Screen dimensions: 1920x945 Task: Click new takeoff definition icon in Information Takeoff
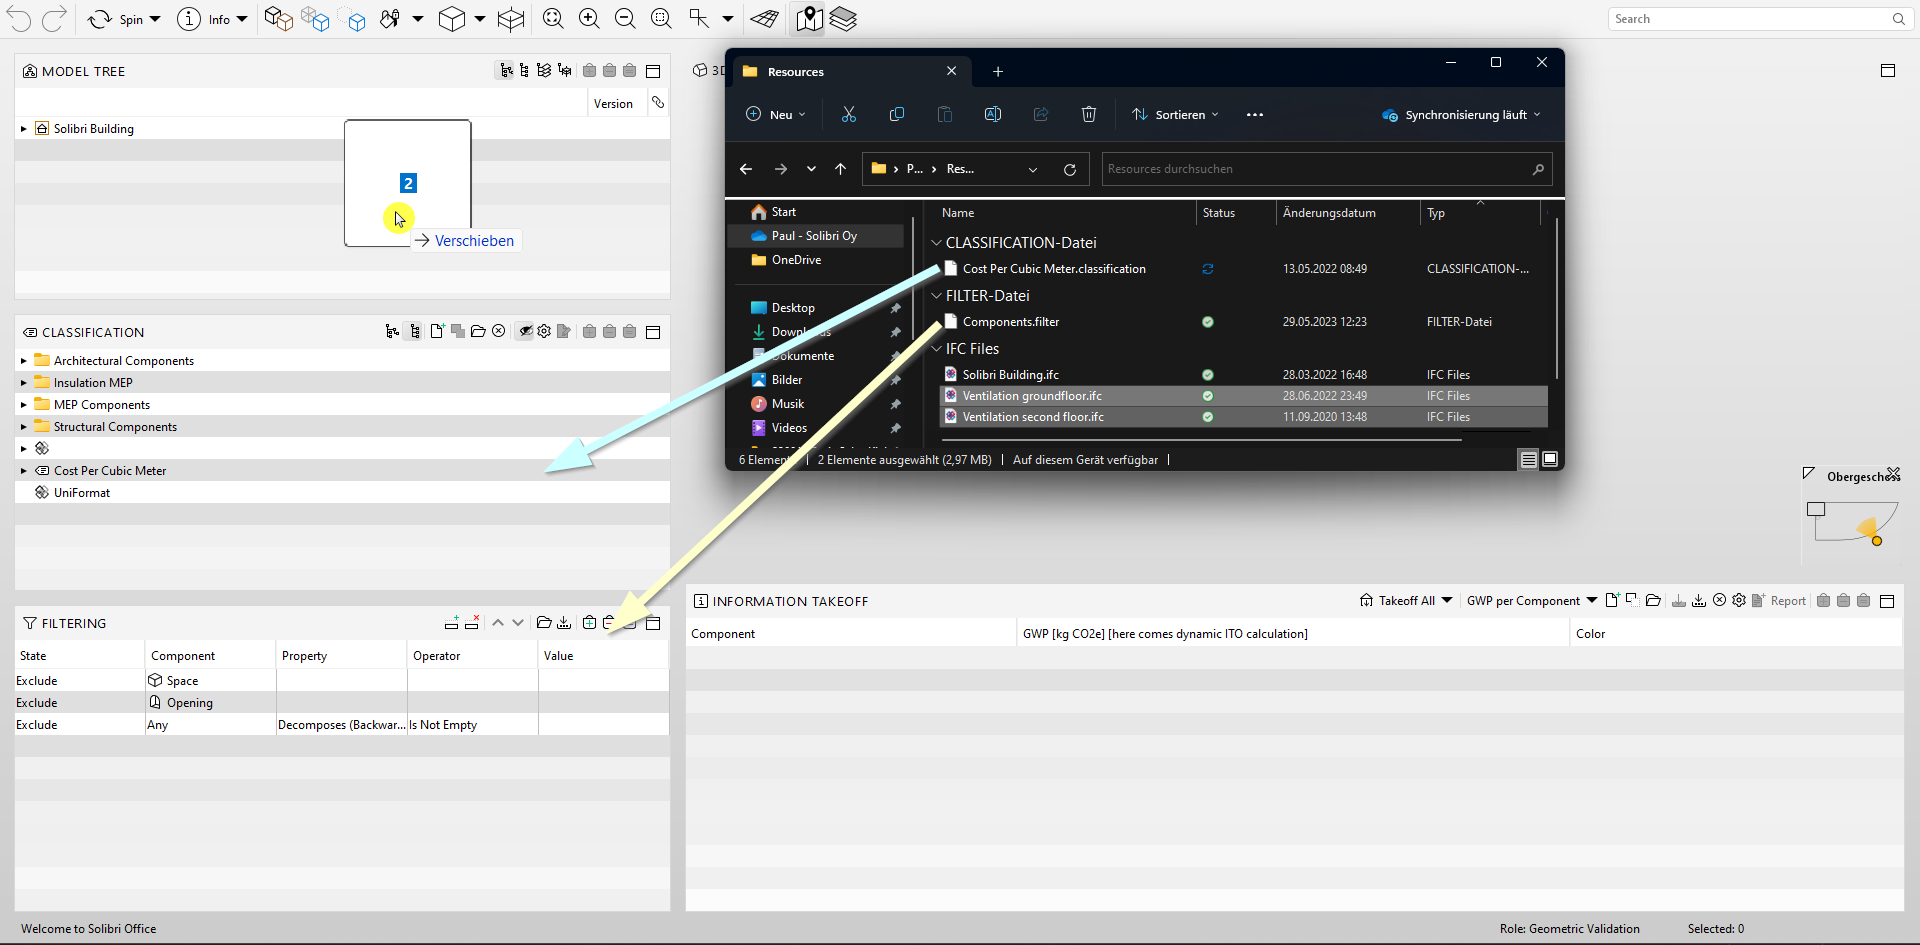[1612, 600]
